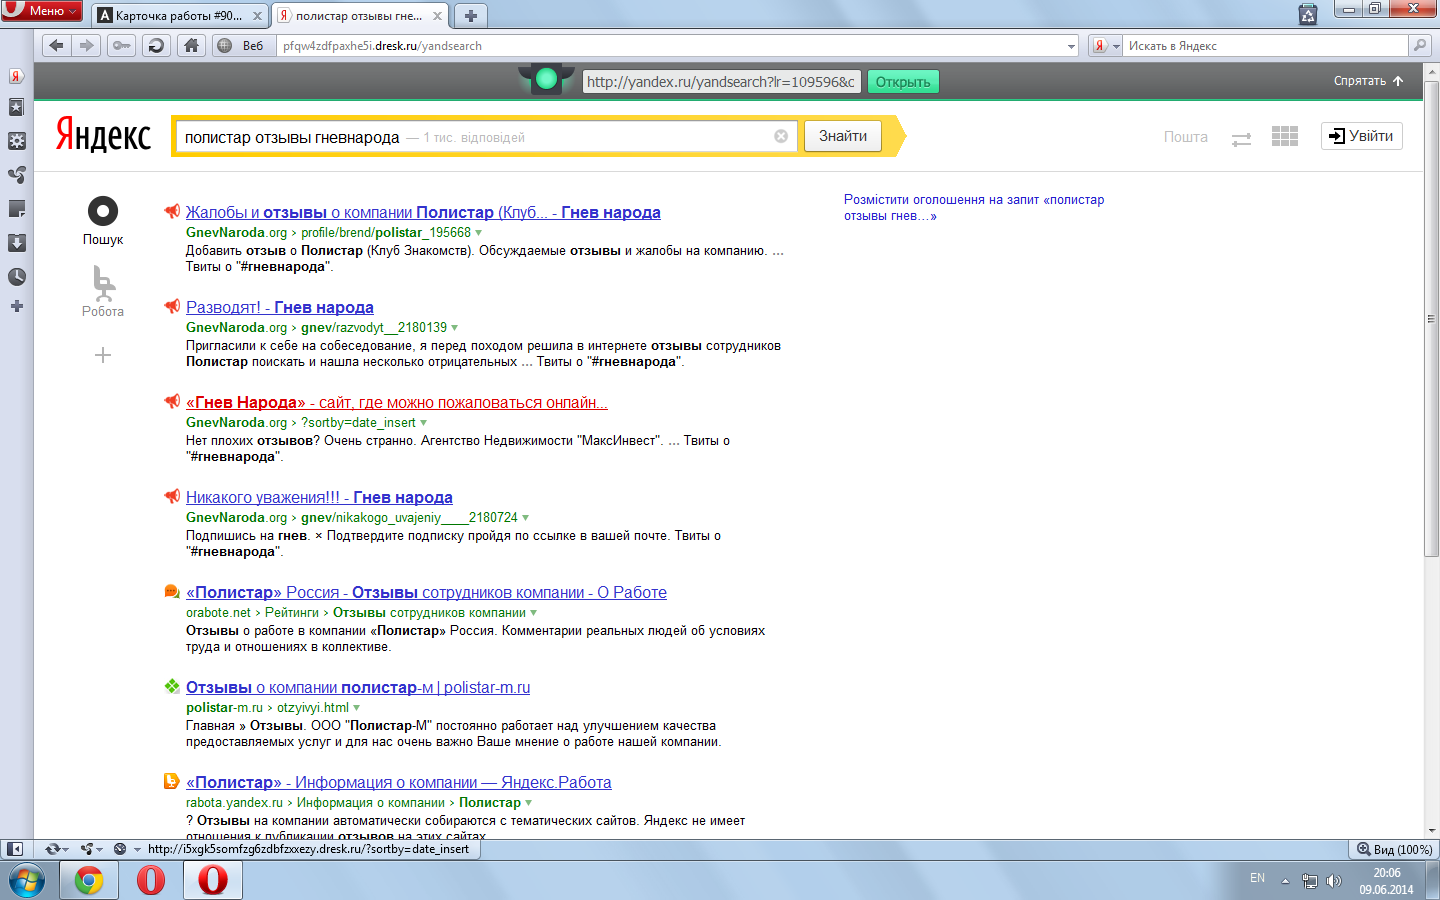Open the password wand key icon
The image size is (1440, 900).
point(122,45)
